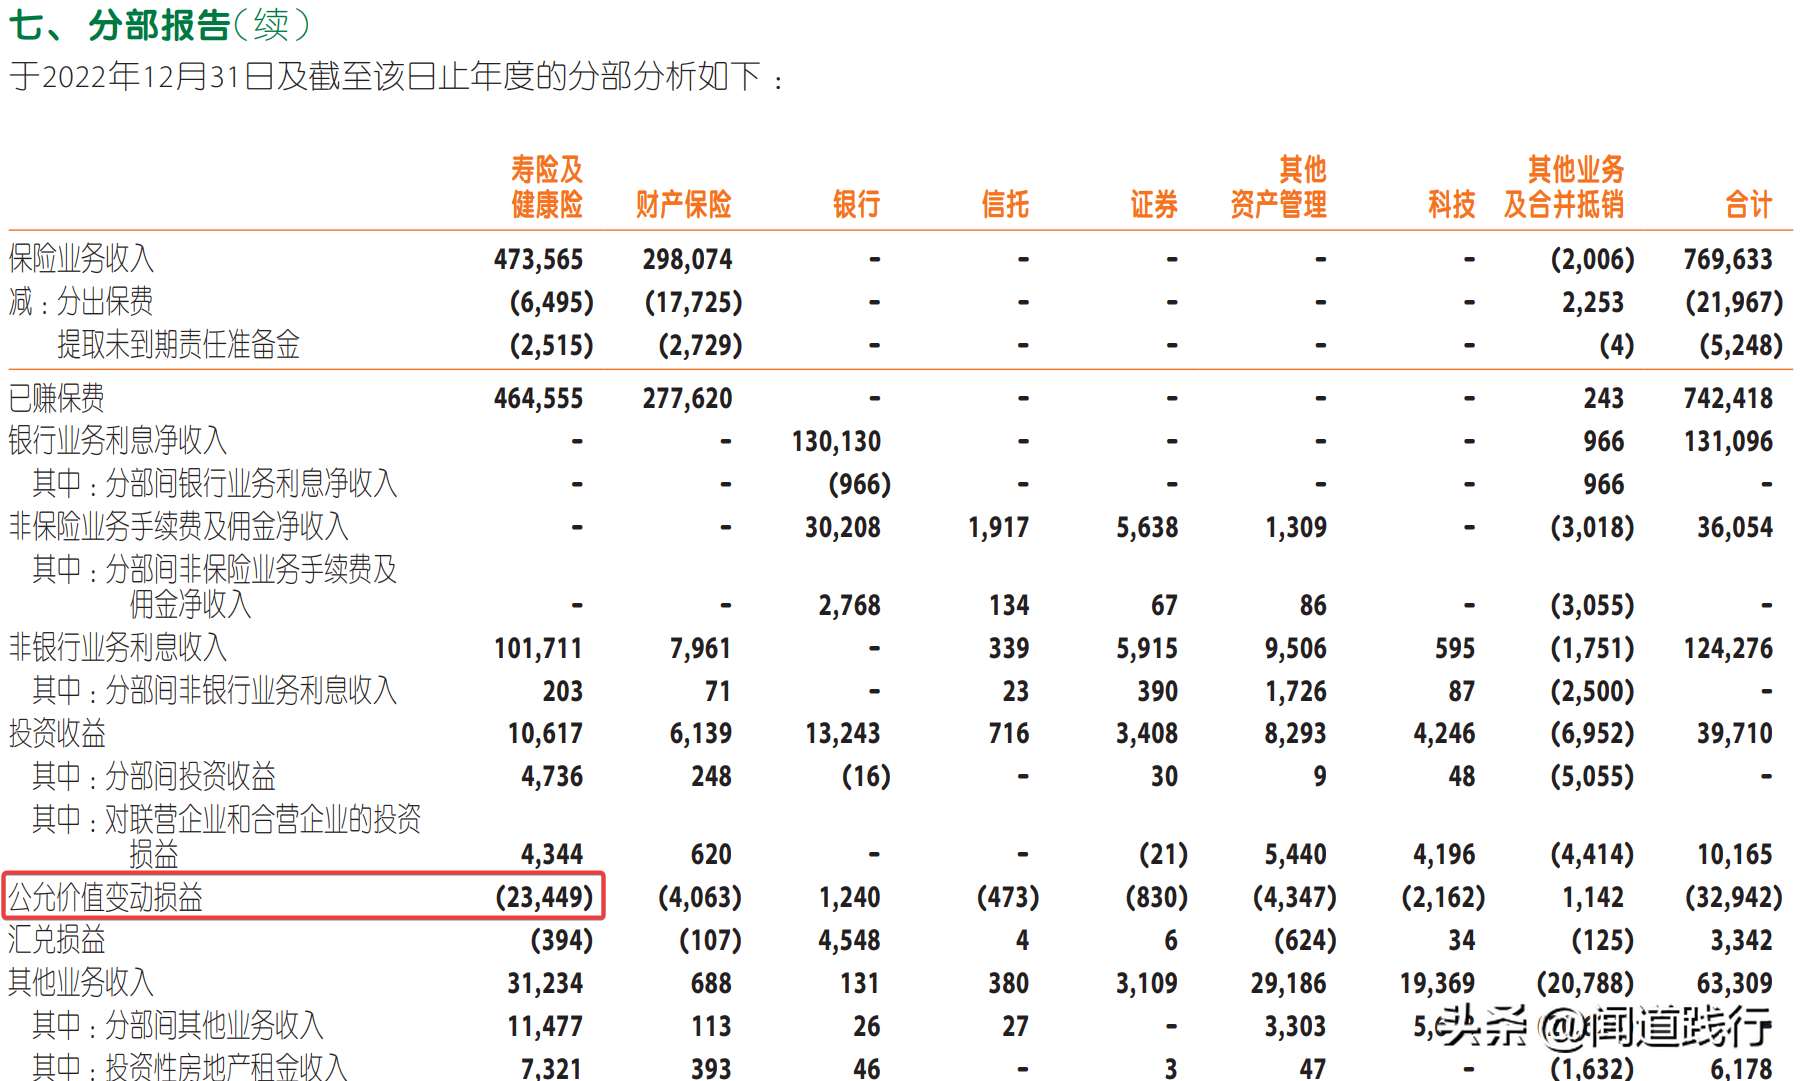This screenshot has height=1081, width=1803.
Task: Click value 13,243 in 投资收益 row
Action: [843, 733]
